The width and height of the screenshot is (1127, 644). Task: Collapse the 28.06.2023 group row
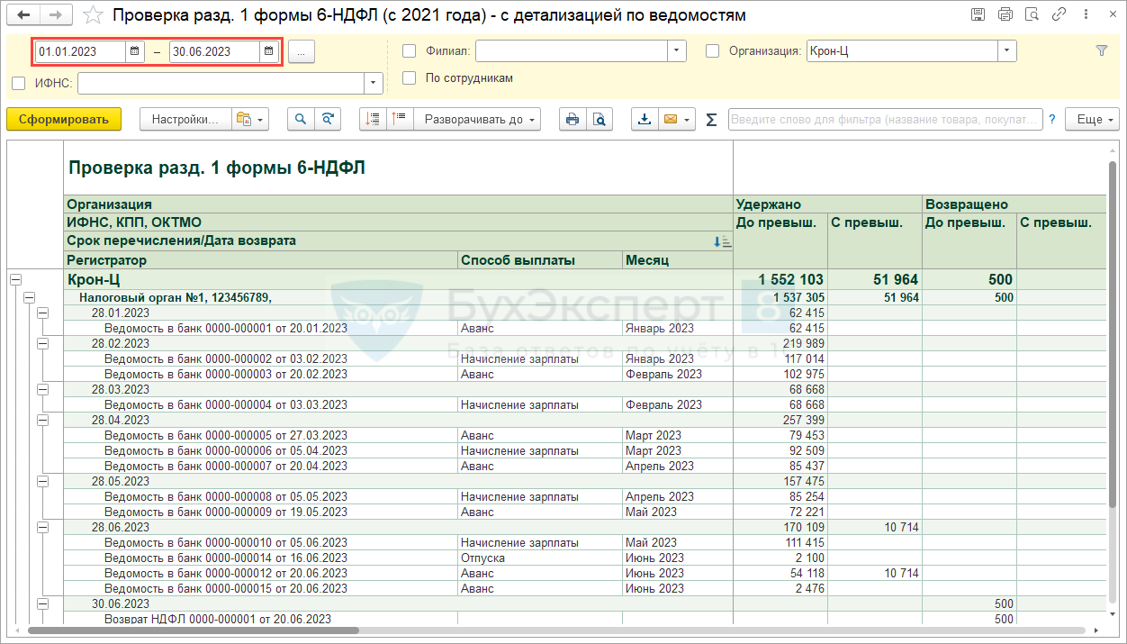point(42,527)
